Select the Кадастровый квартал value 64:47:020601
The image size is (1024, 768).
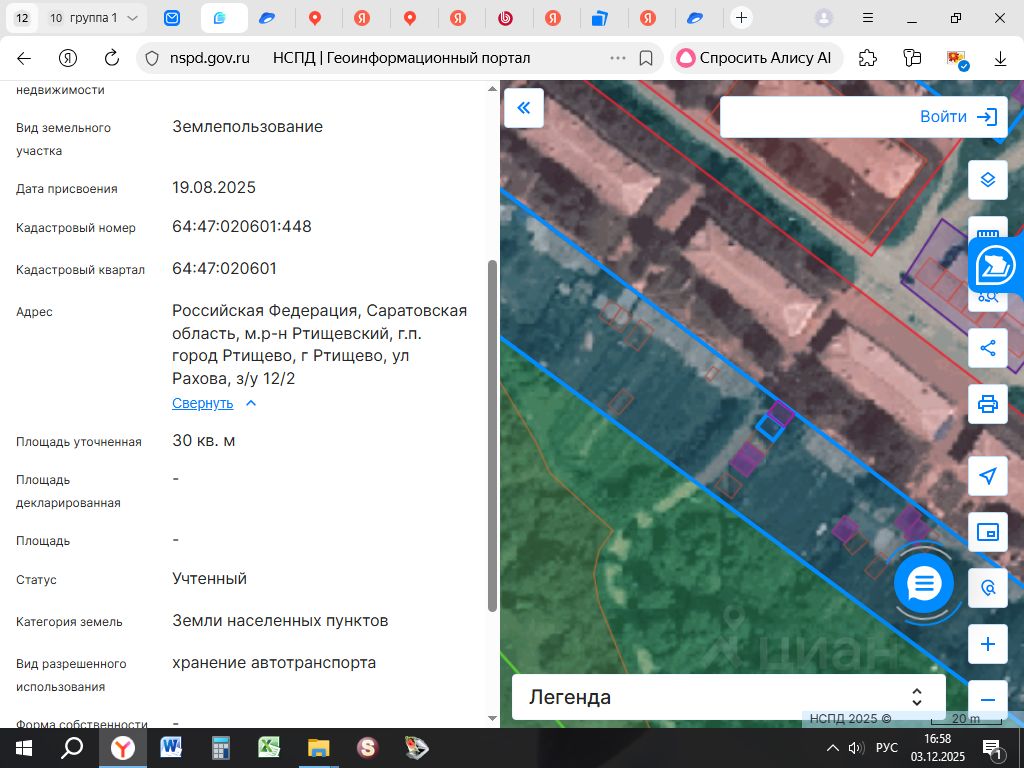pos(225,268)
